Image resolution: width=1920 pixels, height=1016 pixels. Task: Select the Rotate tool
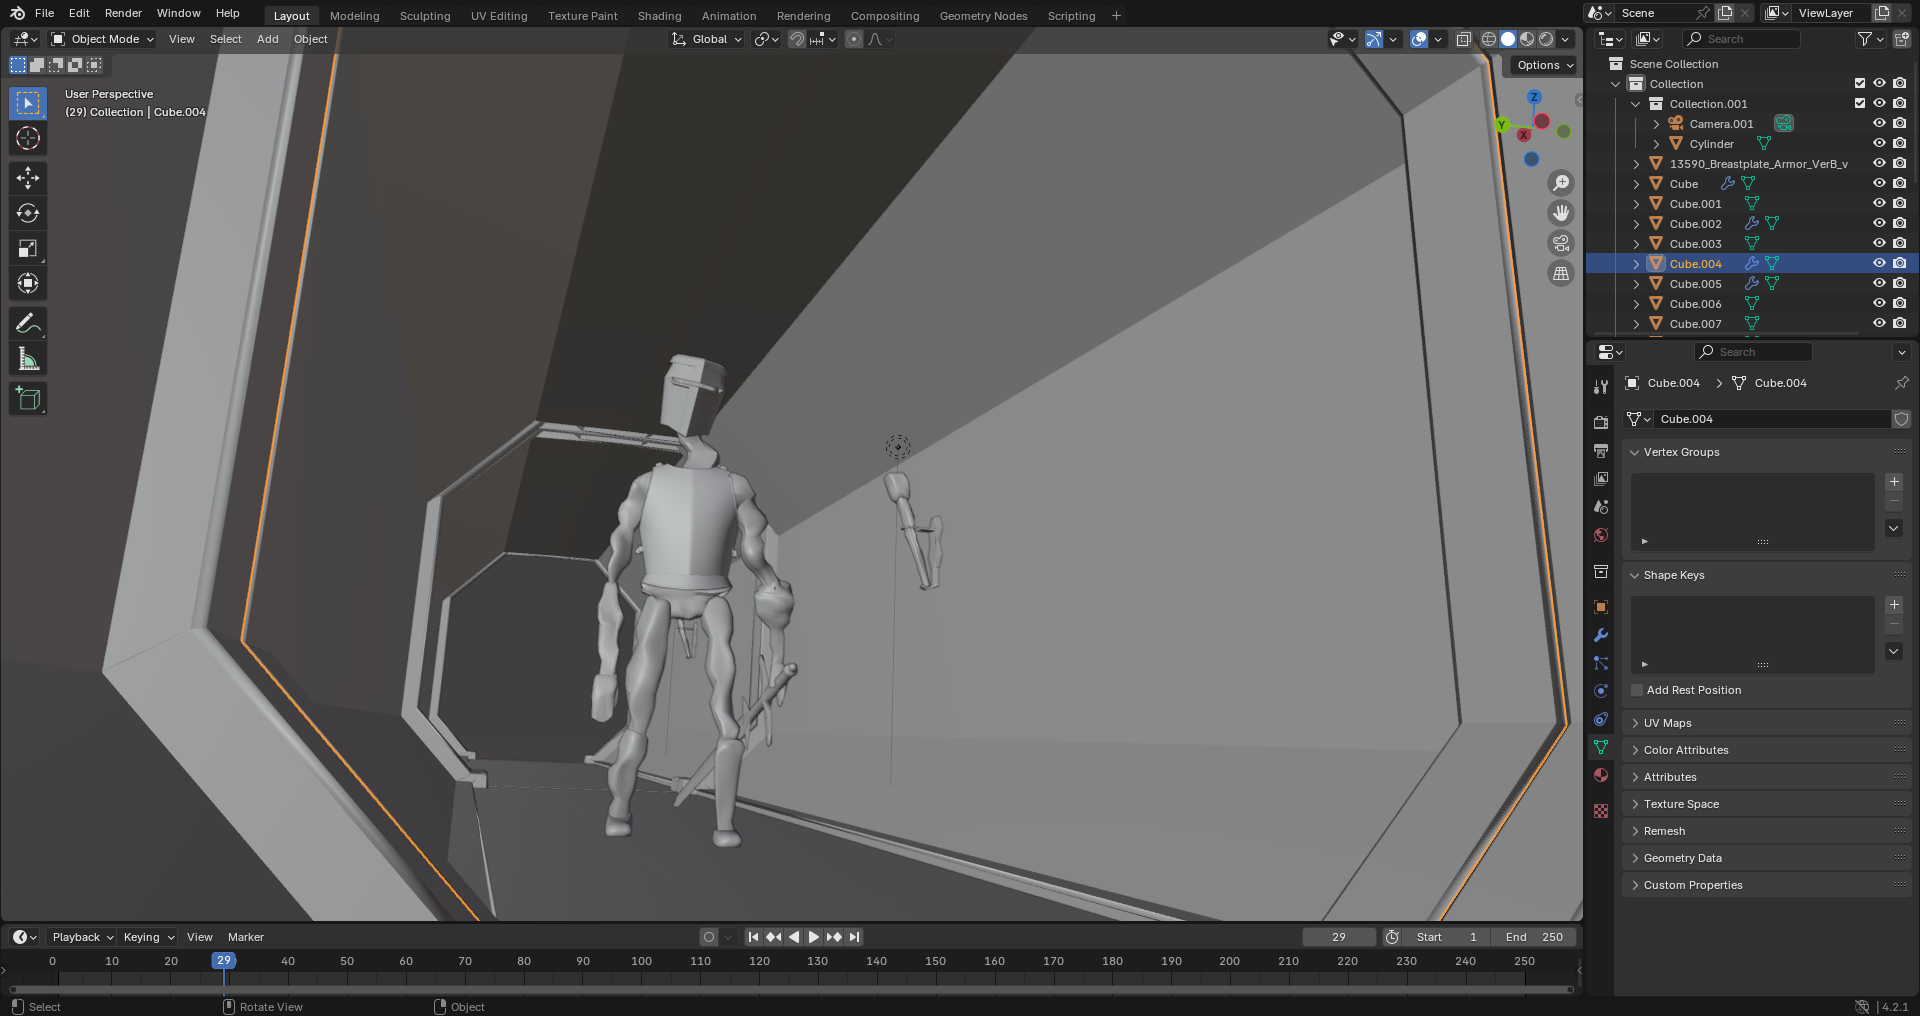tap(28, 213)
